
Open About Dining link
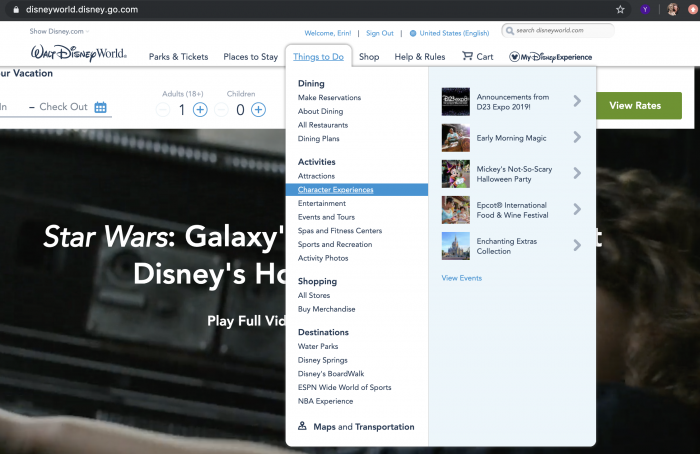[321, 111]
